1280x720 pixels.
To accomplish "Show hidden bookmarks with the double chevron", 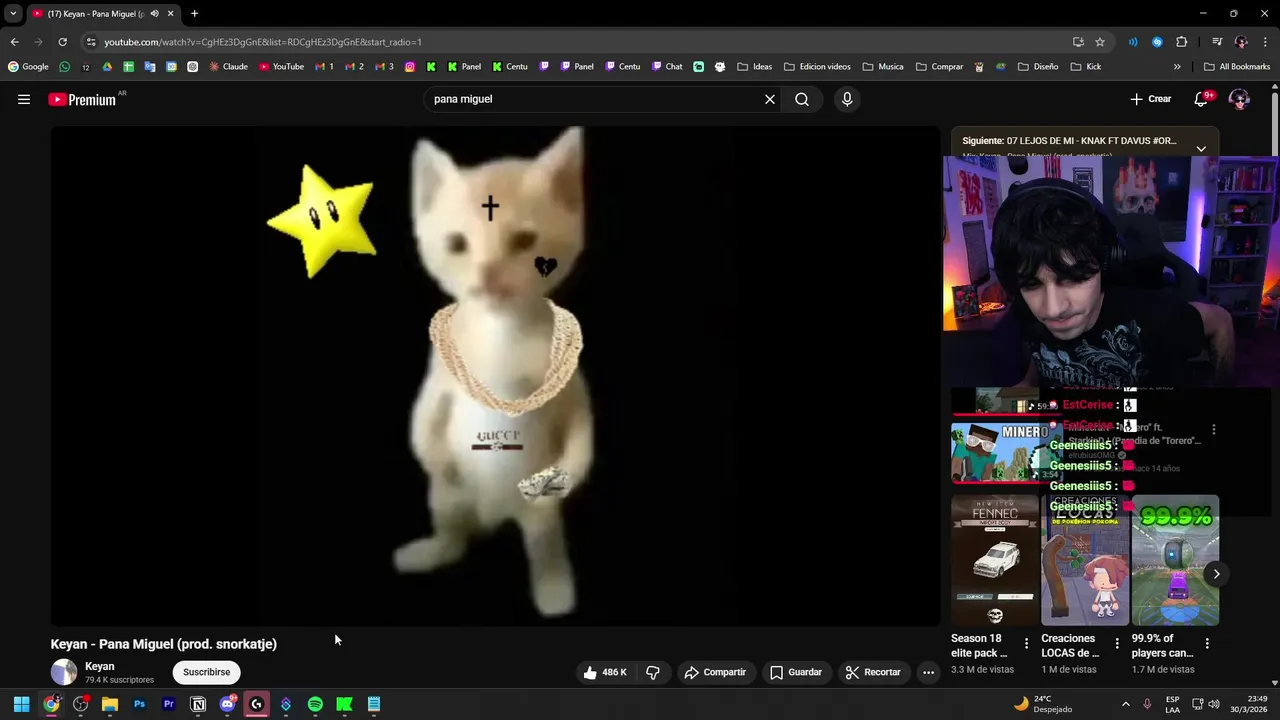I will click(x=1177, y=67).
